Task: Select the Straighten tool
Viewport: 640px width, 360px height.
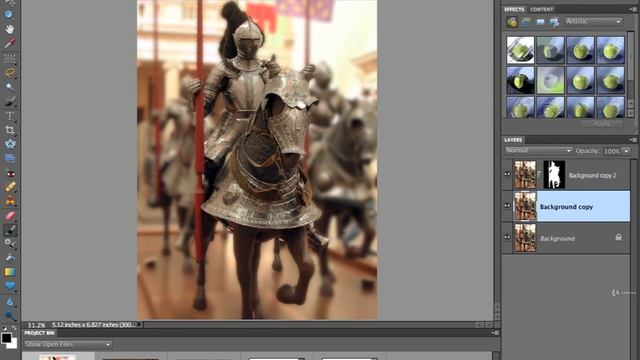Action: [9, 158]
